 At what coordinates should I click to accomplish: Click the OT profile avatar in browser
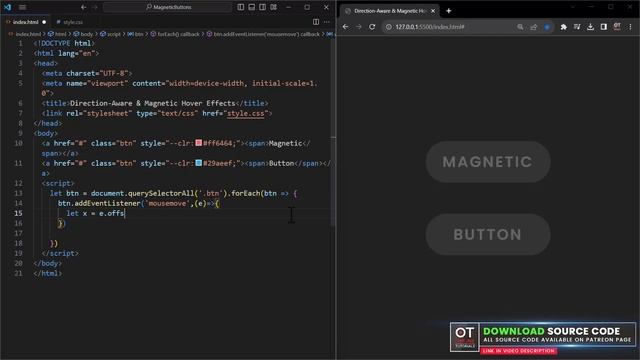pos(617,27)
